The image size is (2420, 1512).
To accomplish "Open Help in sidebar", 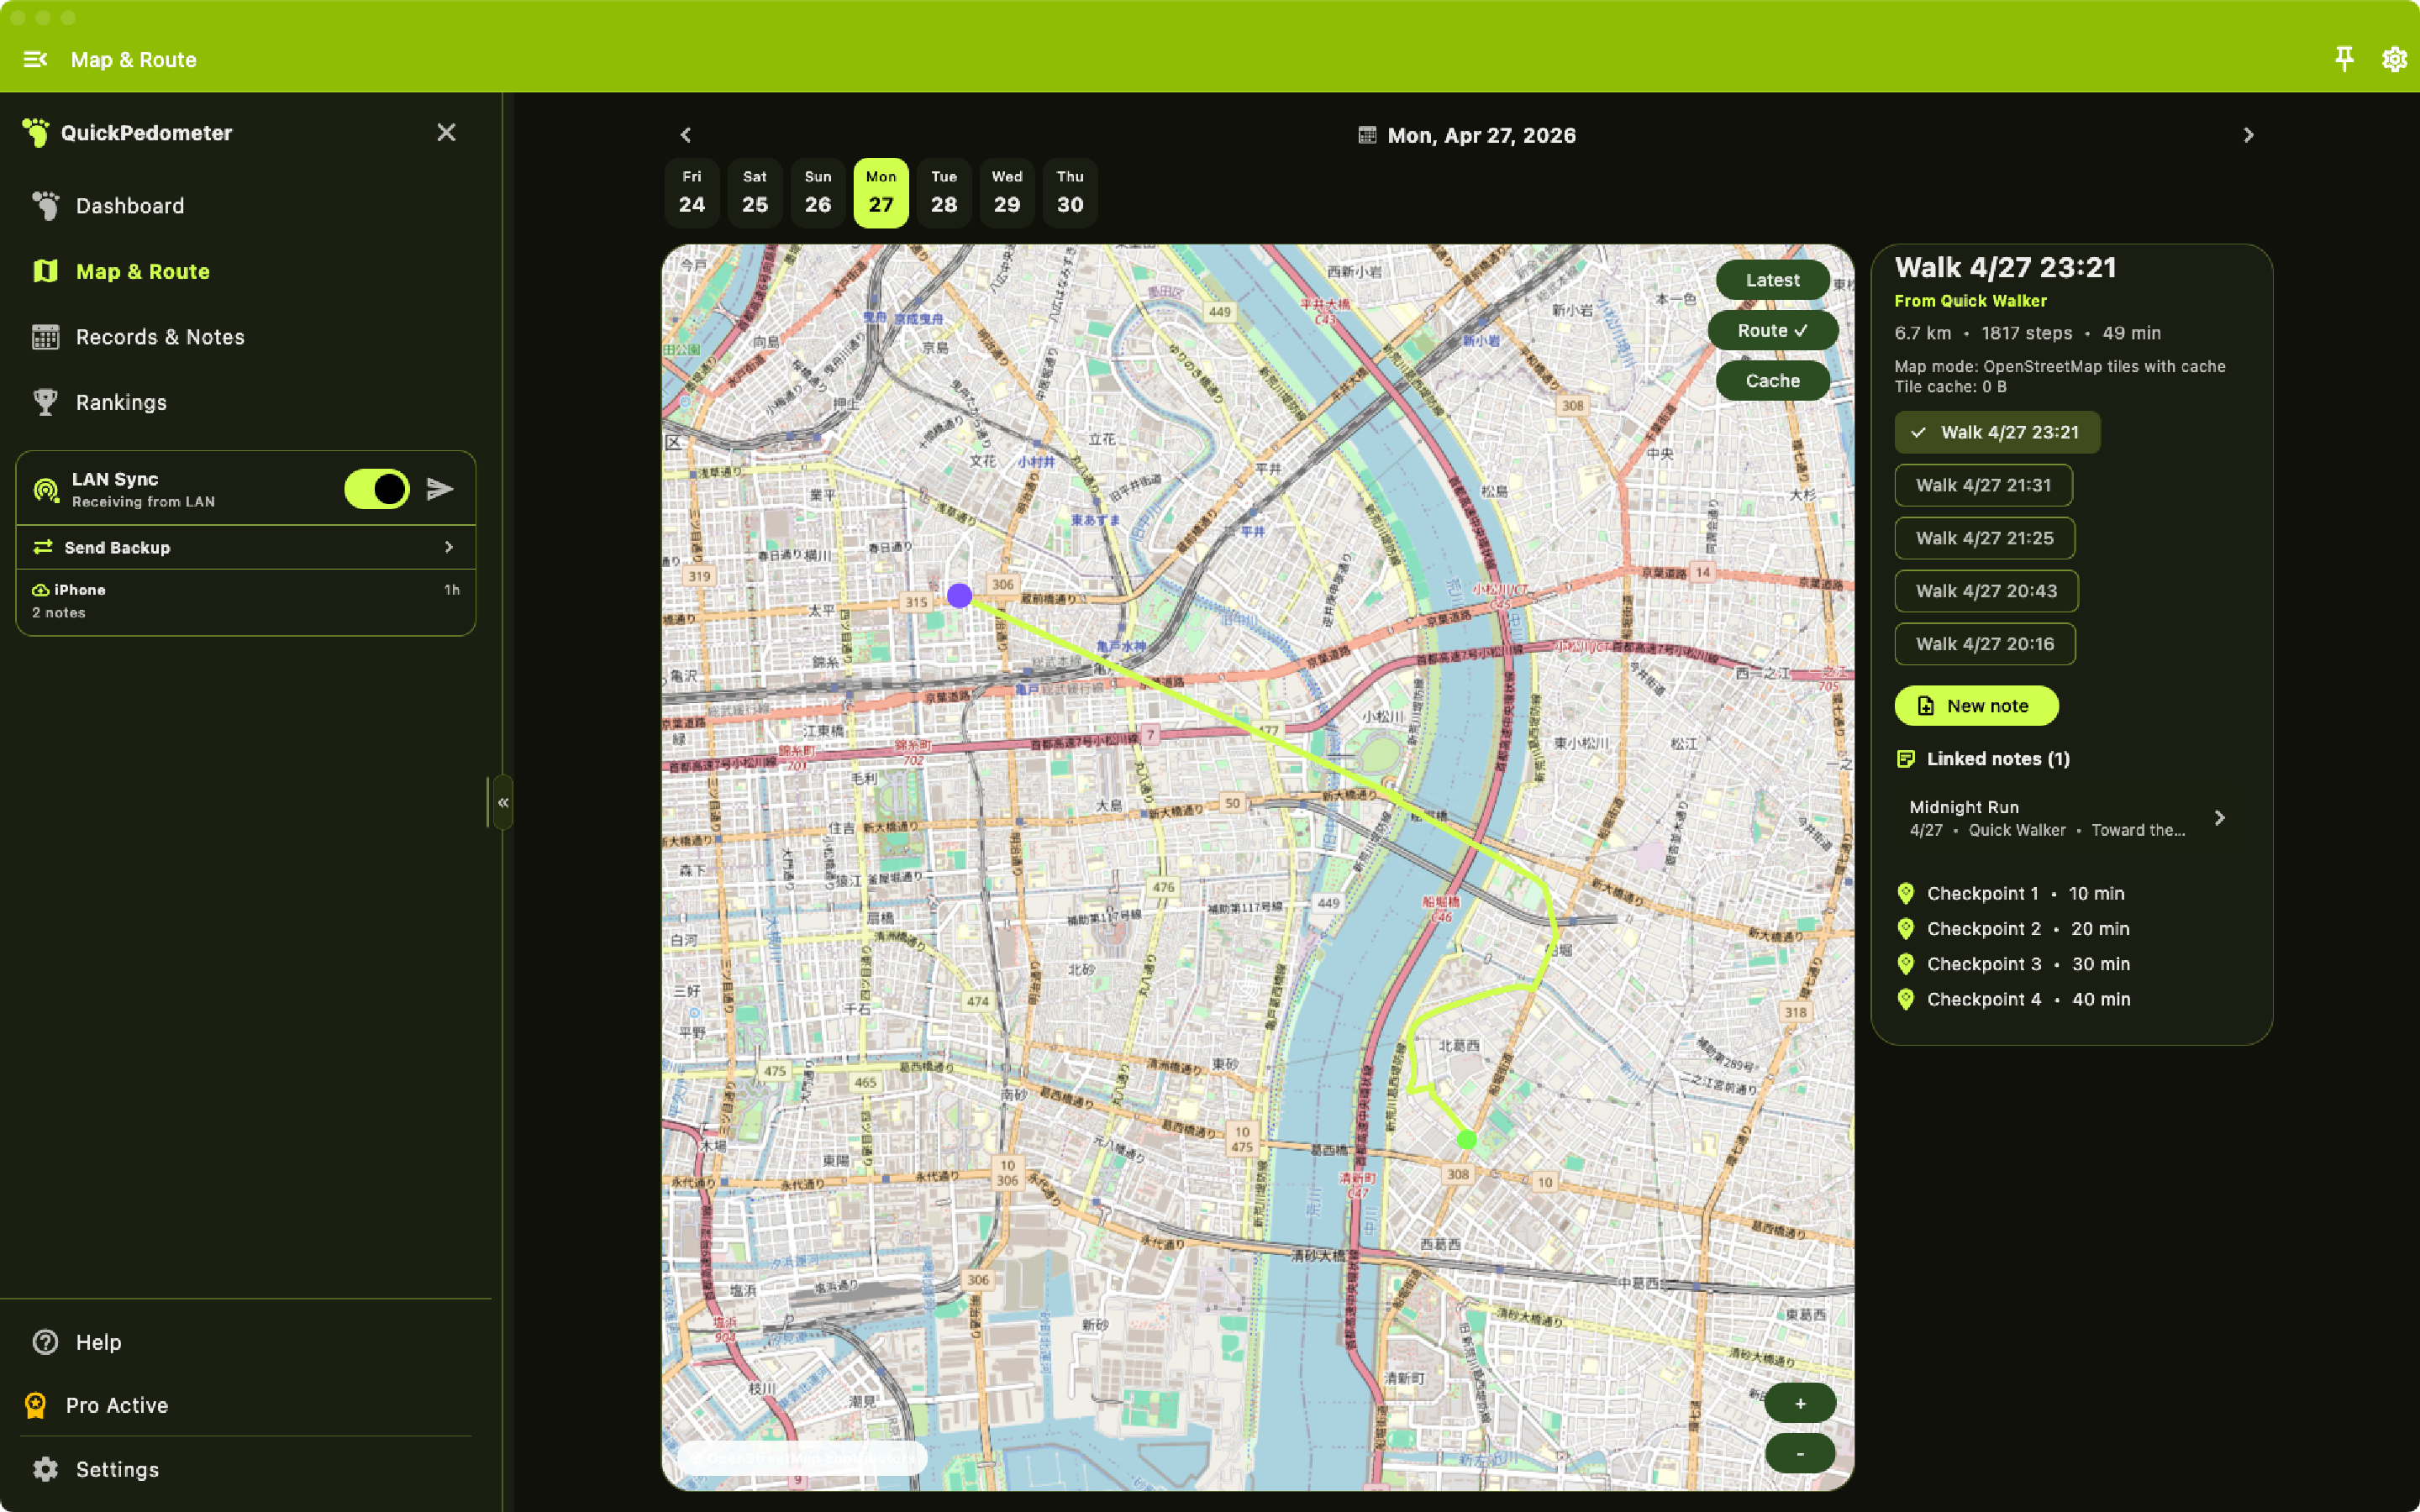I will coord(245,1342).
